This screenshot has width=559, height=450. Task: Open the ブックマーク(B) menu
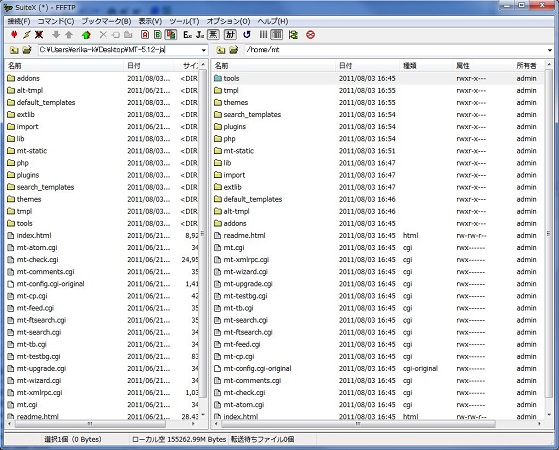click(106, 21)
